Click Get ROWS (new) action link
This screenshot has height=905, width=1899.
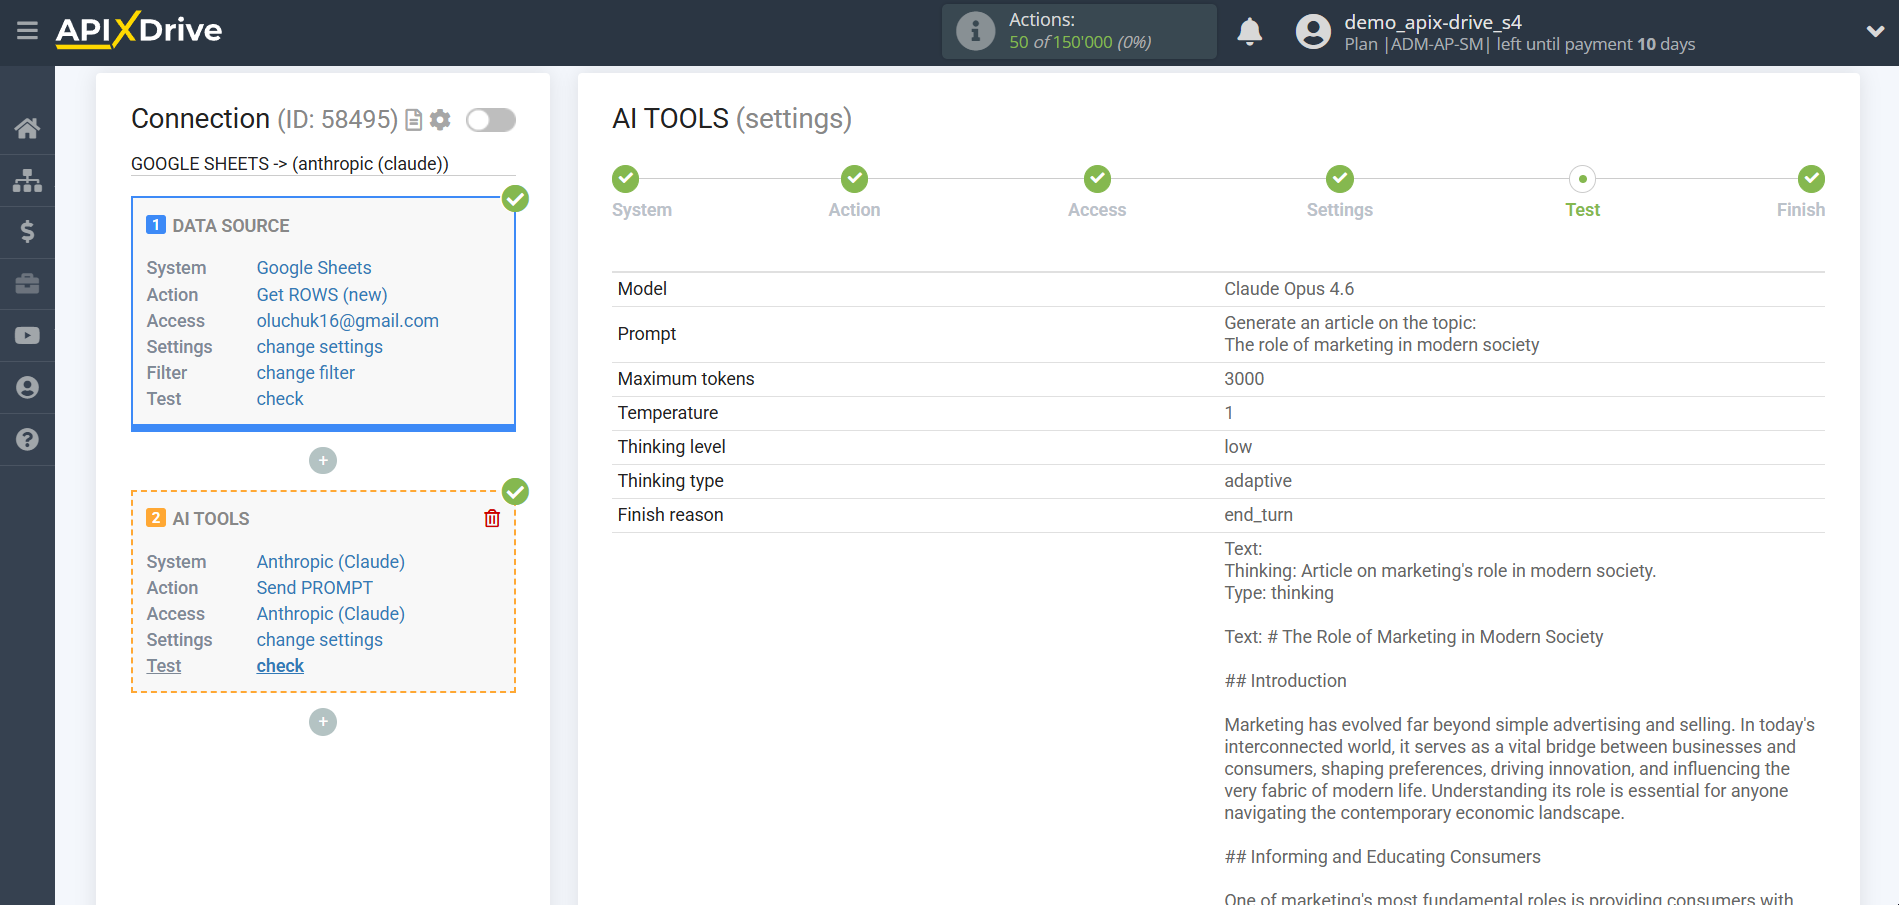[x=322, y=295]
